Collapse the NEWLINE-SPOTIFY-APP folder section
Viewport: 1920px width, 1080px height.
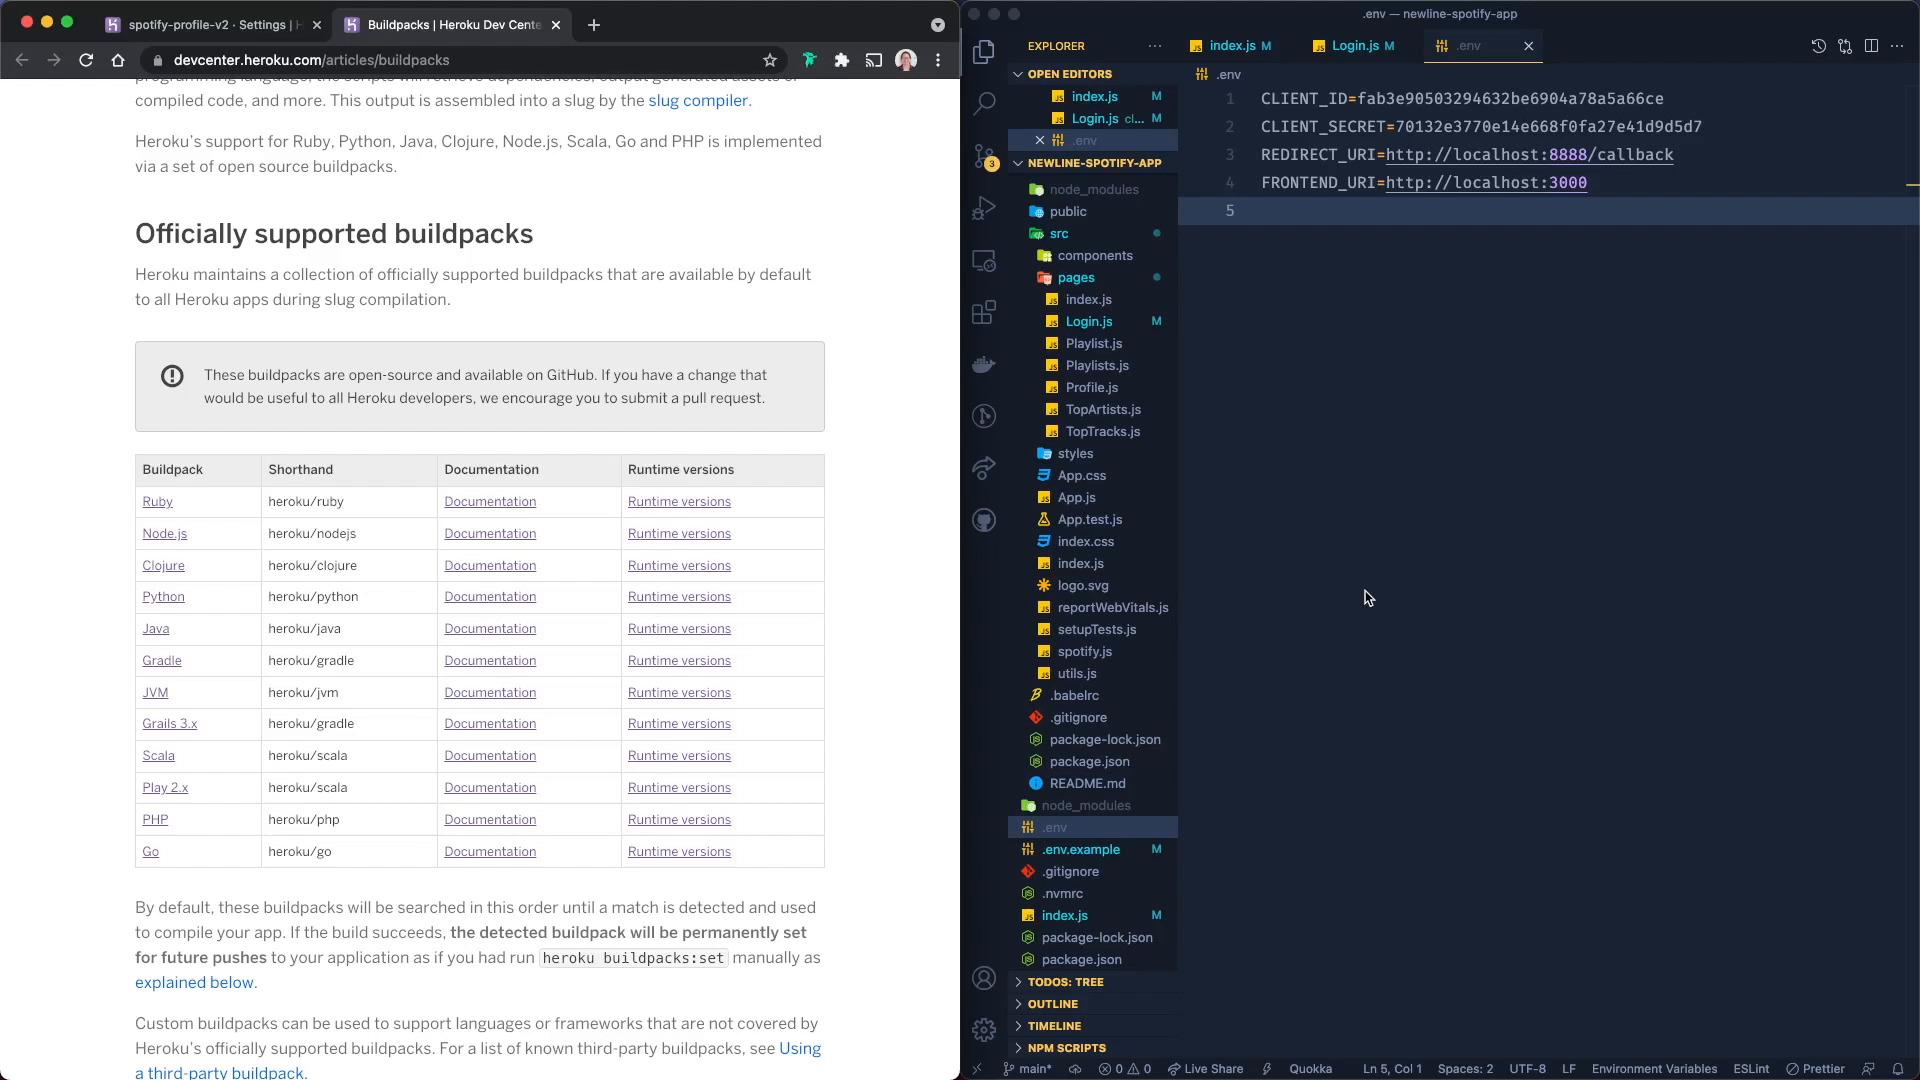(x=1094, y=163)
